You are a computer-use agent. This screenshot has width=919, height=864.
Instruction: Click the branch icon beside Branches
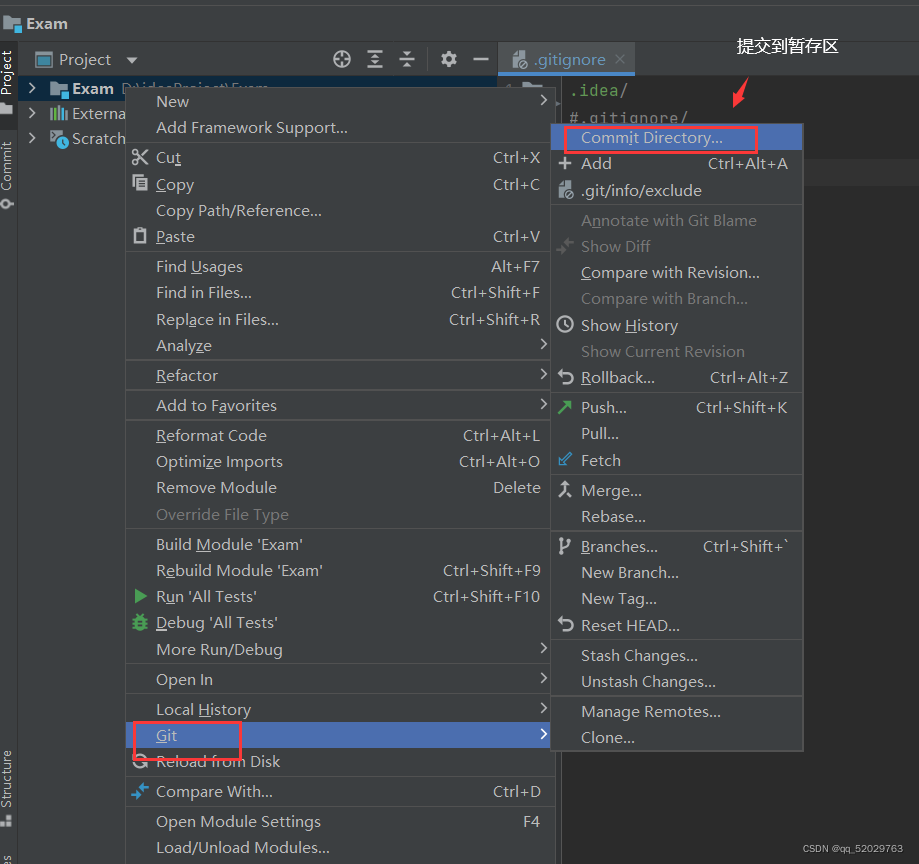(x=564, y=546)
